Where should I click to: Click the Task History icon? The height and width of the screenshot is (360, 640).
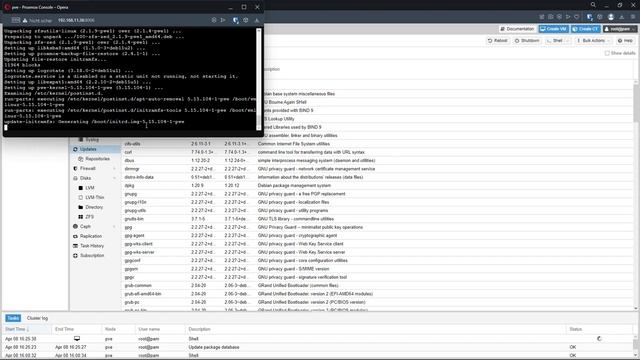(x=75, y=246)
